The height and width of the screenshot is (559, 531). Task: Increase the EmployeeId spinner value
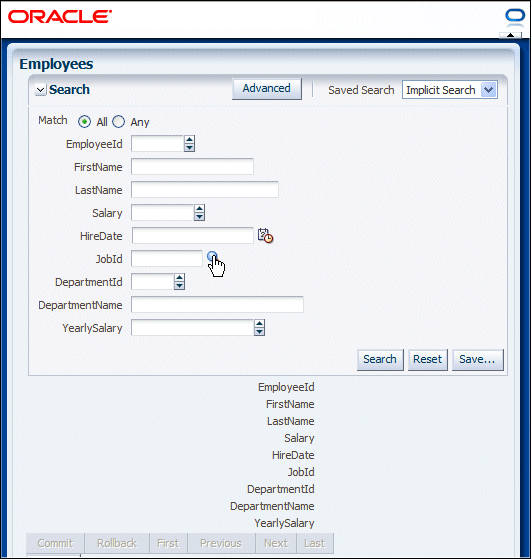[189, 140]
